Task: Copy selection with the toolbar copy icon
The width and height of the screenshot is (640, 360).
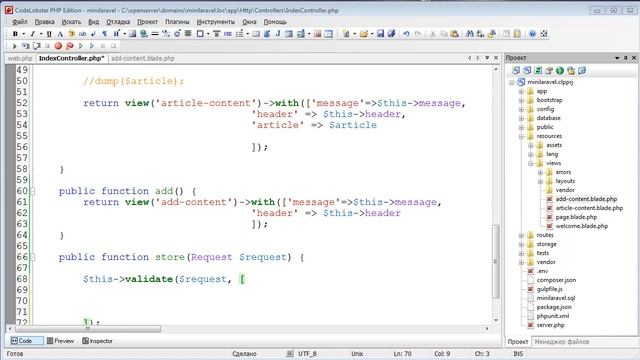Action: pyautogui.click(x=444, y=34)
